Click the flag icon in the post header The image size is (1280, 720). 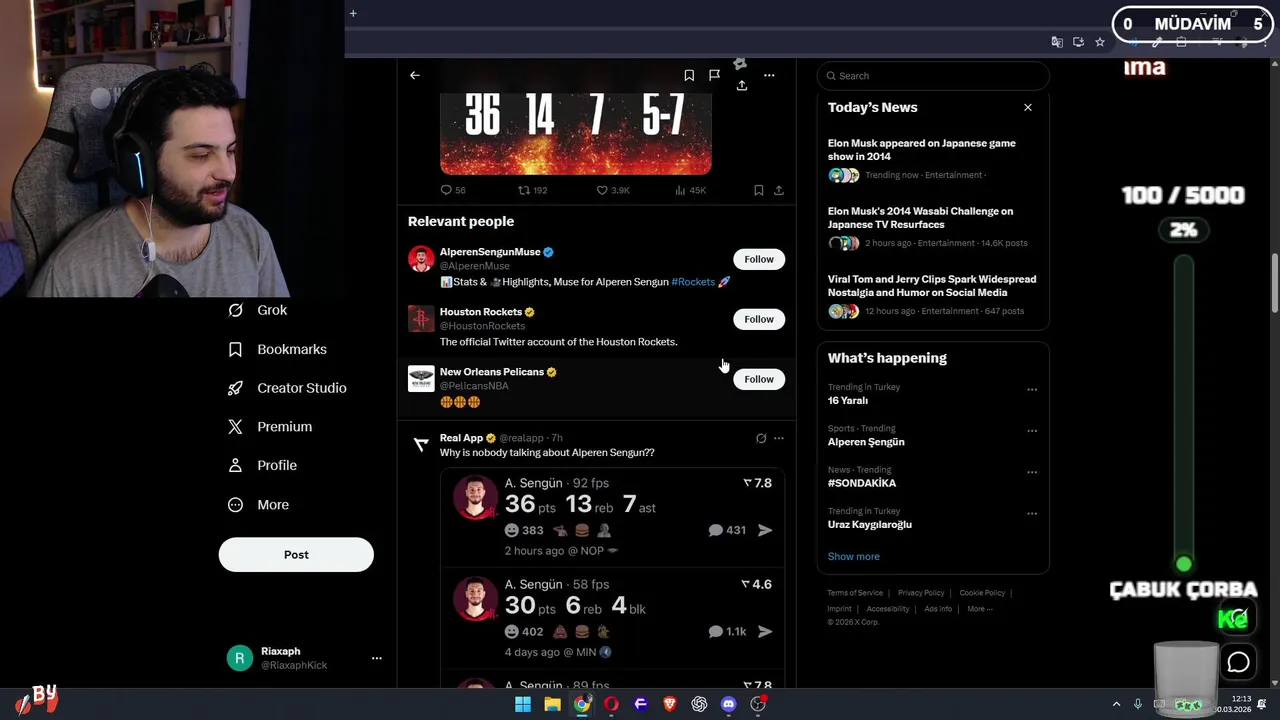(714, 75)
